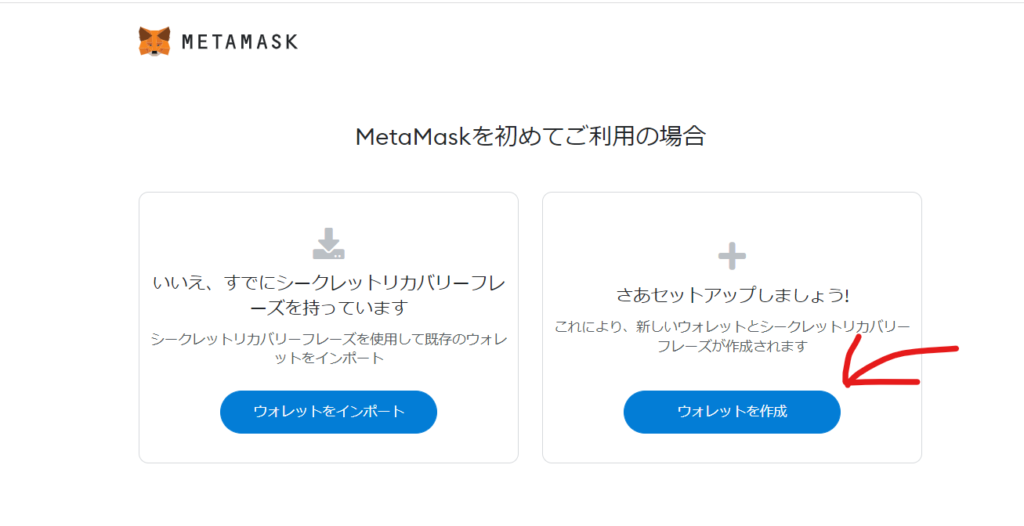Click the heading MetaMaskを初めてご利用の場合

click(530, 137)
